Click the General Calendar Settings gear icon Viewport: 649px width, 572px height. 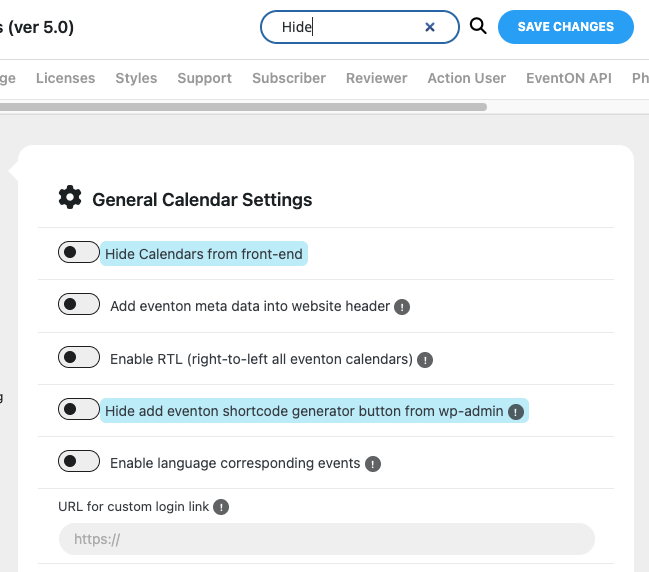click(70, 198)
